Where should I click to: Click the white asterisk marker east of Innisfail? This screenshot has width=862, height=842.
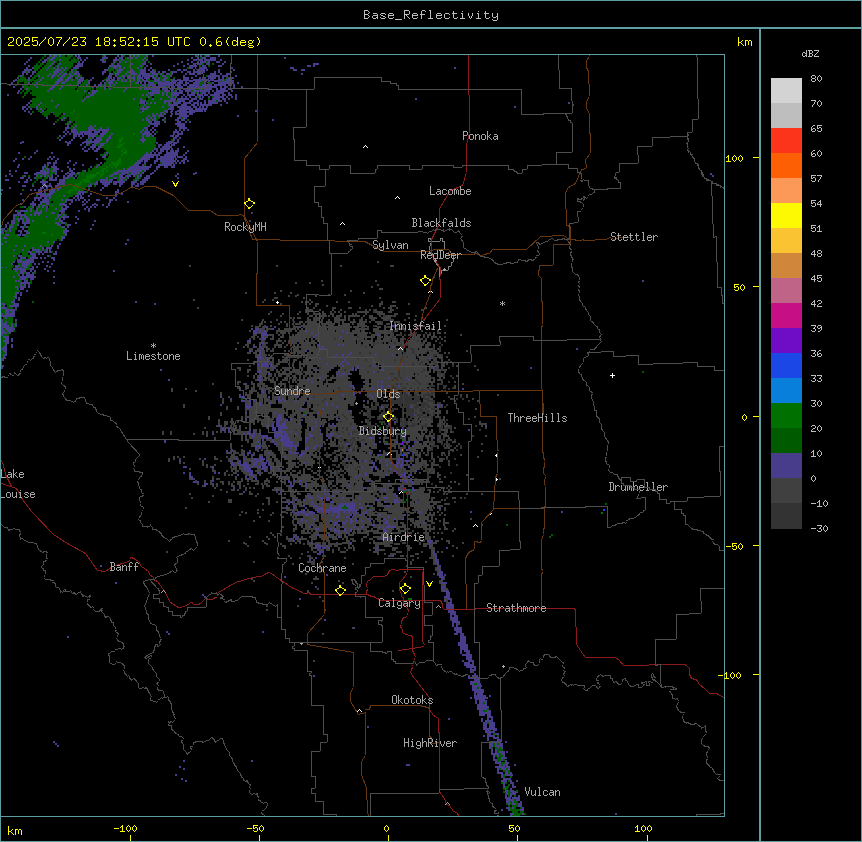502,304
